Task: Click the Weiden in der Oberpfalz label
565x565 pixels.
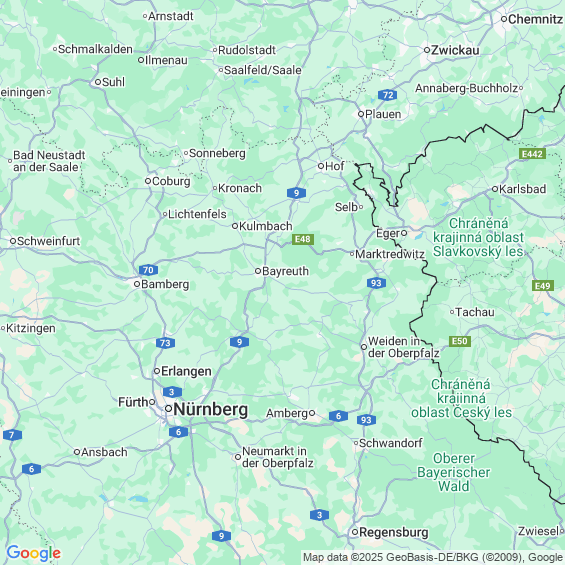Action: pyautogui.click(x=404, y=347)
